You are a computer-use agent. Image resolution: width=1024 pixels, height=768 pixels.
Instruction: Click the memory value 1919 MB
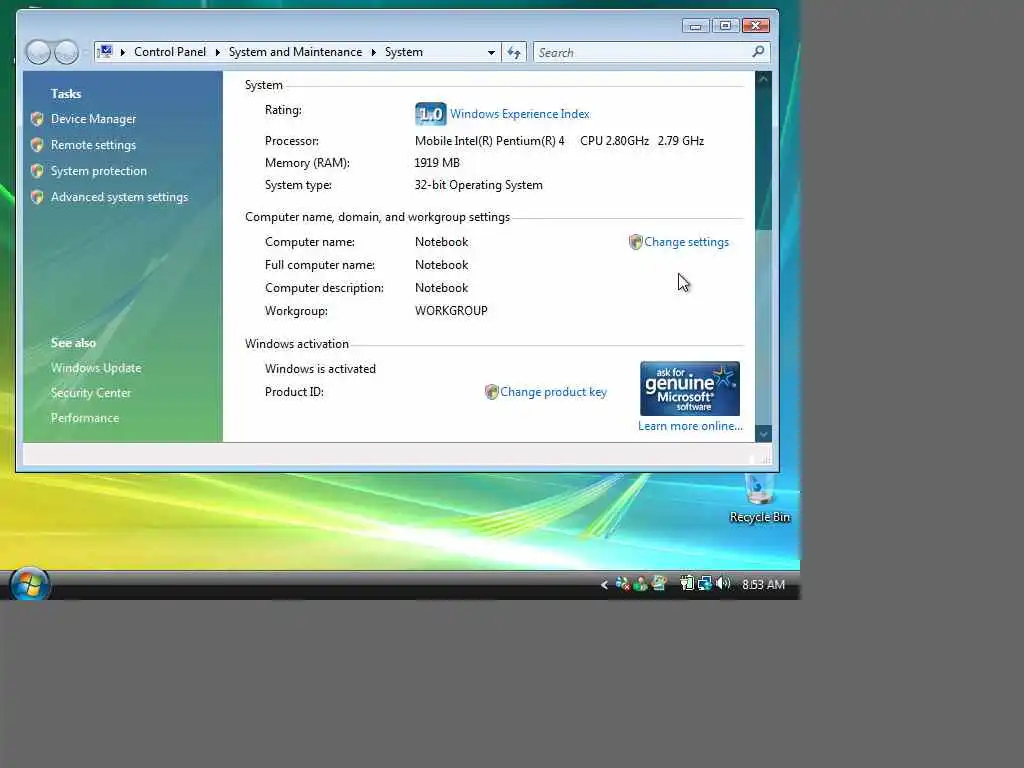(437, 163)
